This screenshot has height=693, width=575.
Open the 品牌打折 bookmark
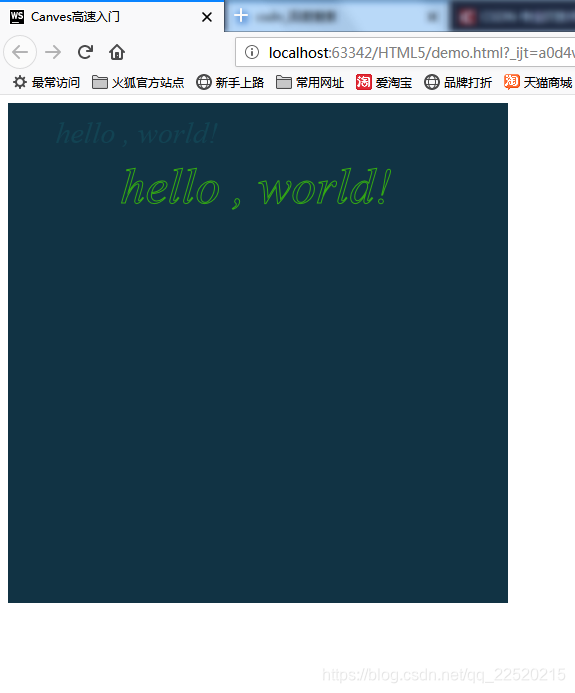coord(458,82)
